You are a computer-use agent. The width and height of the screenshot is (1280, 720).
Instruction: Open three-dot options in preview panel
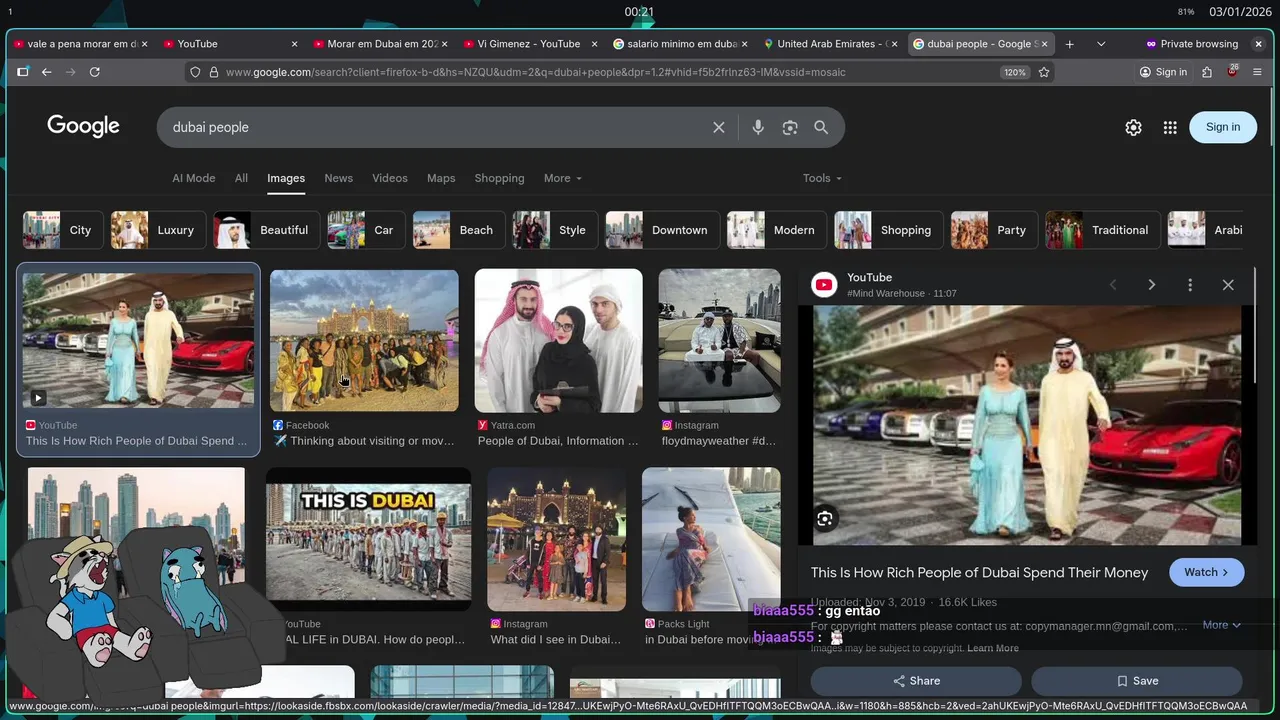pos(1190,285)
